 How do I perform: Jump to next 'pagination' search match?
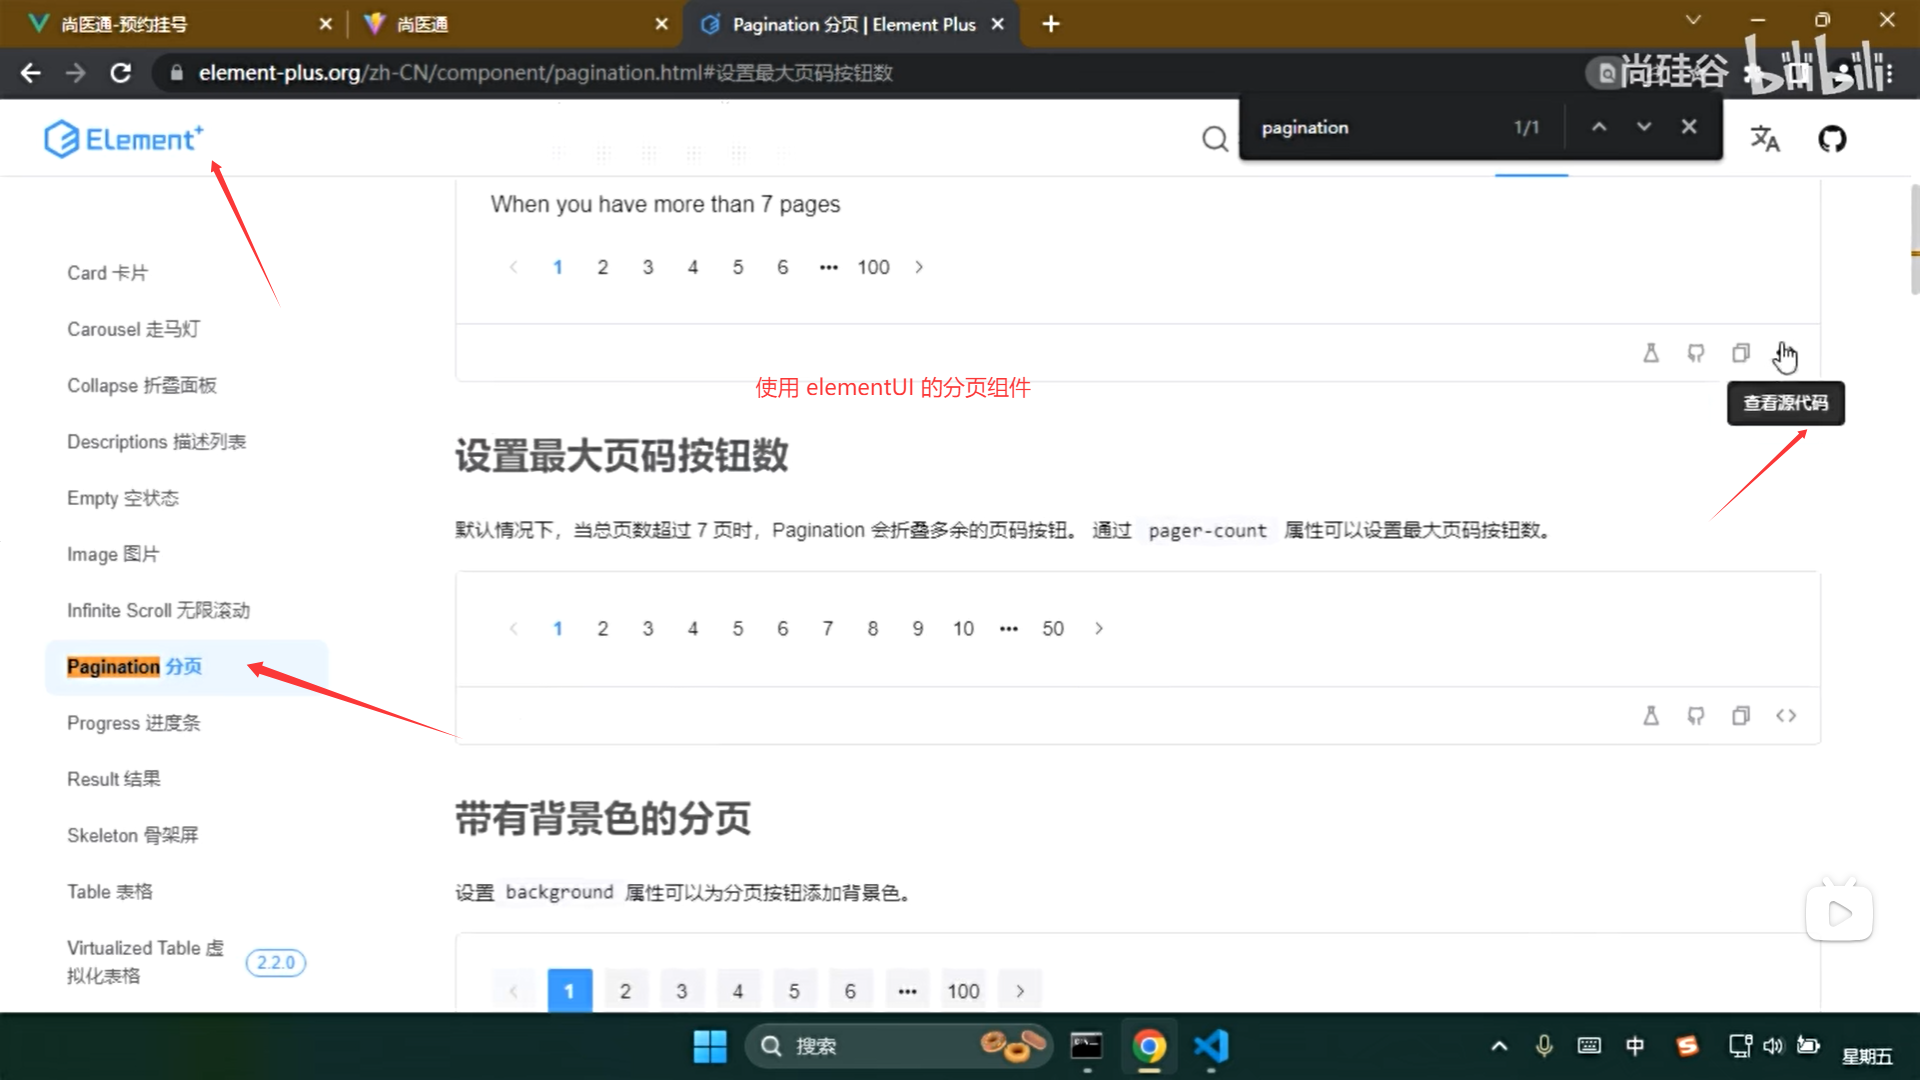point(1643,127)
